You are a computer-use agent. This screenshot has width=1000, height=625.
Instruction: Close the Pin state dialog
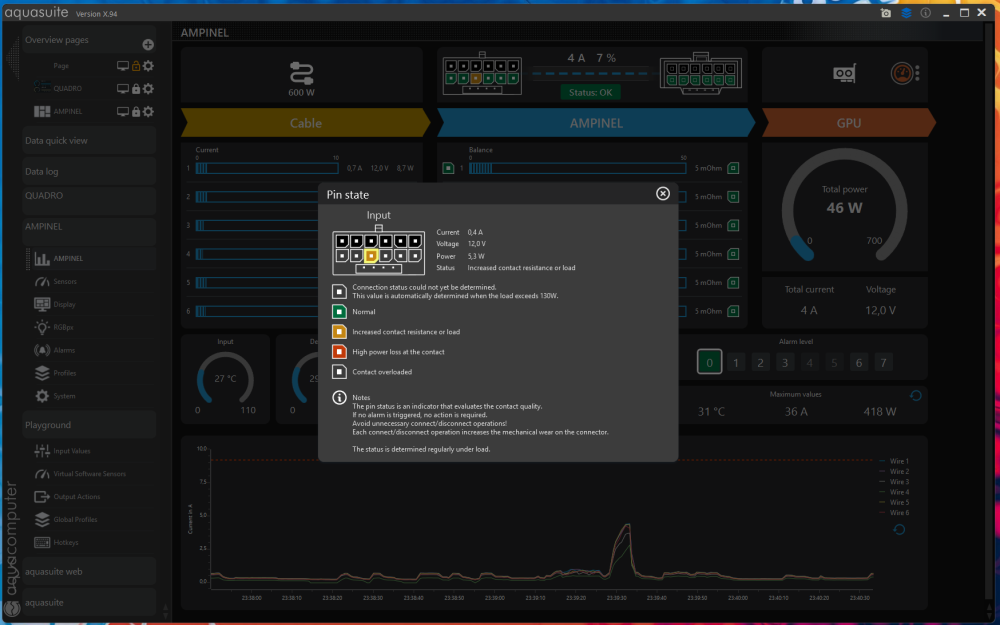[663, 193]
